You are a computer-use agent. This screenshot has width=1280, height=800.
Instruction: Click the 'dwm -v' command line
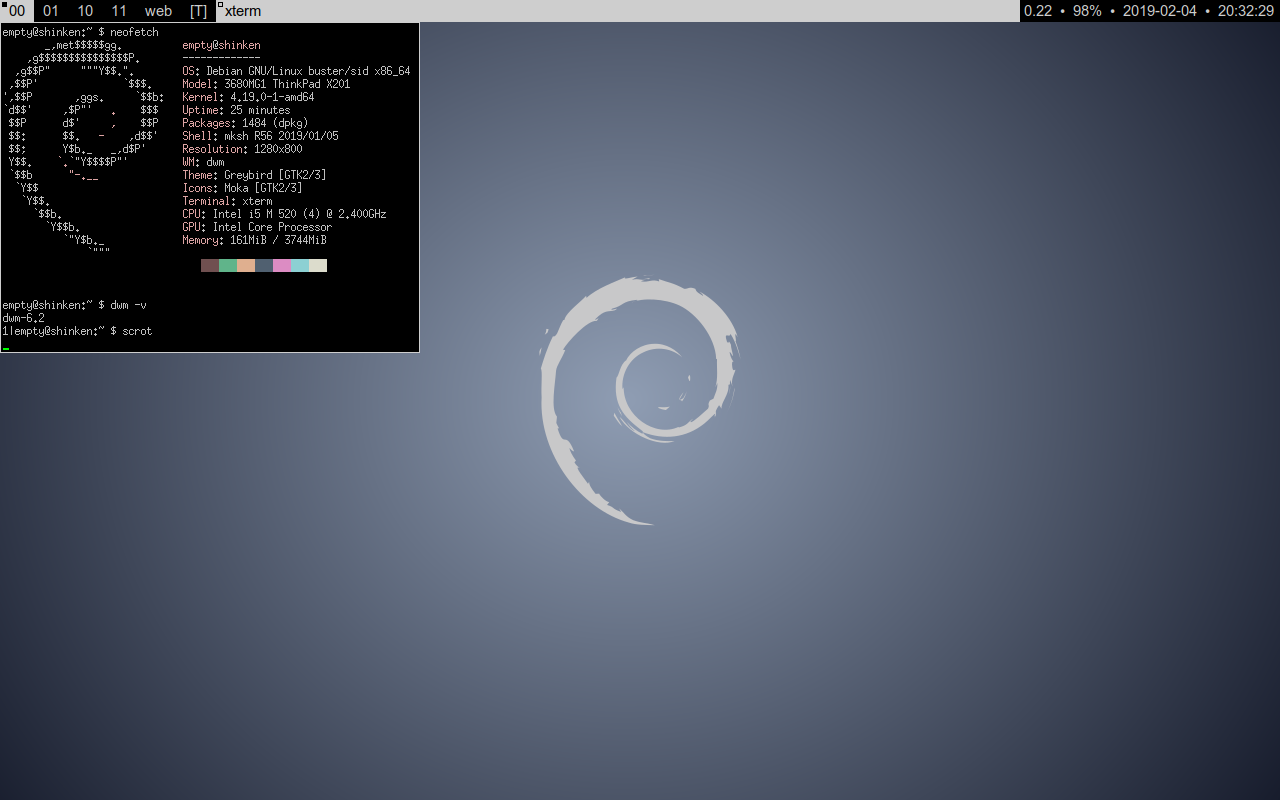[74, 304]
